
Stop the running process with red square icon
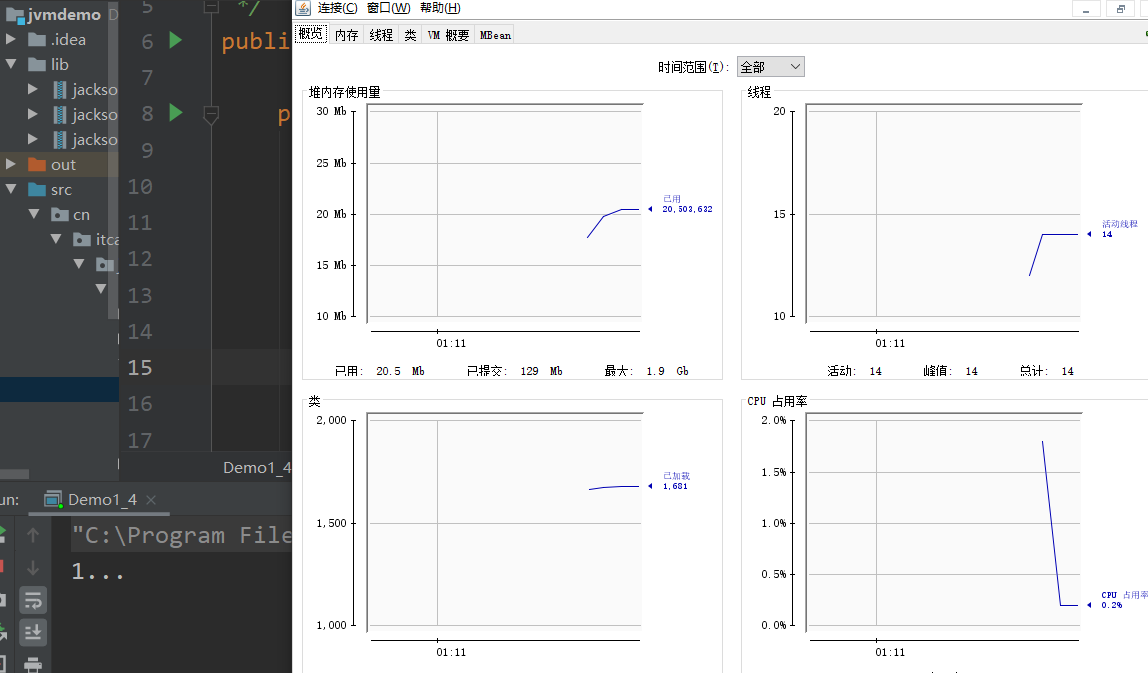coord(4,566)
